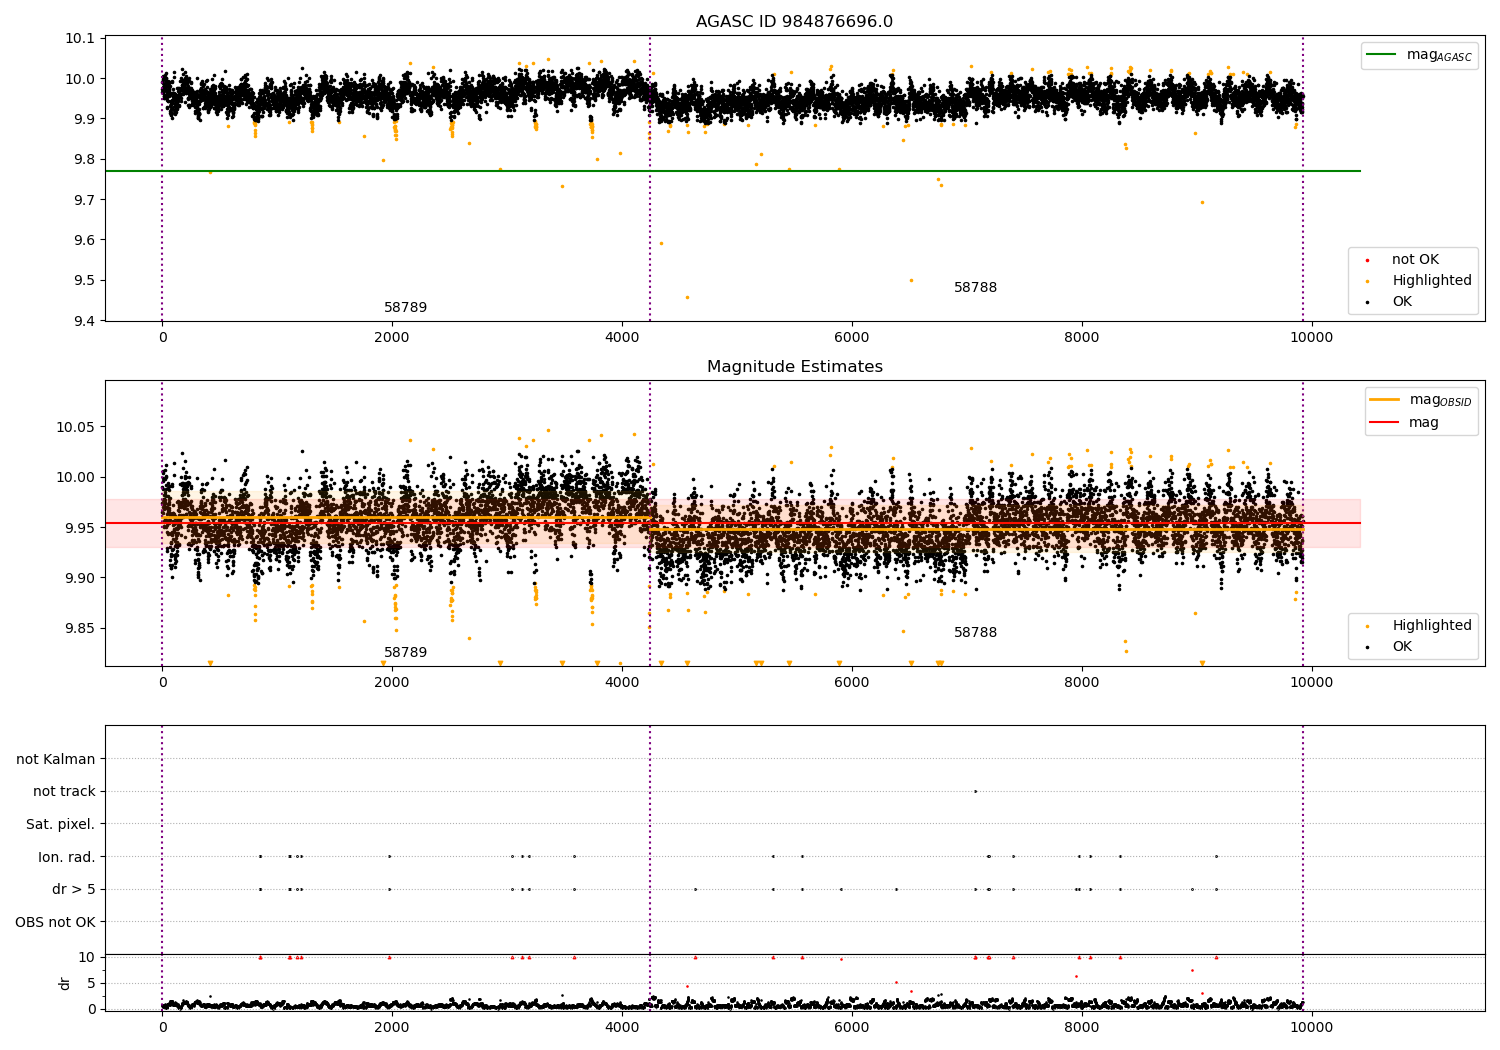Click the 'Sat. pixel.' row label
The height and width of the screenshot is (1050, 1500).
[x=60, y=824]
